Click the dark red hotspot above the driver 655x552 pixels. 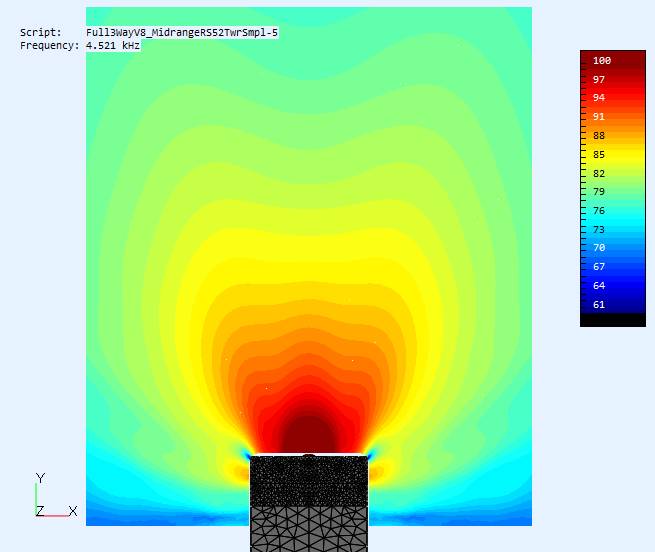308,435
